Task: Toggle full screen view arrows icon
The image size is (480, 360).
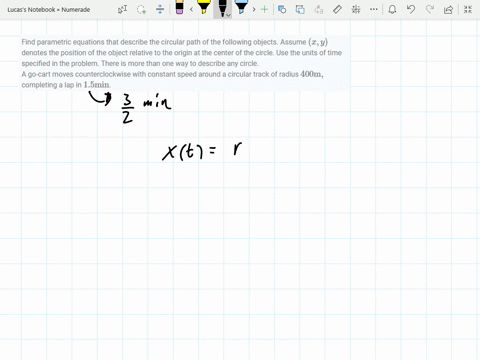Action: [x=468, y=9]
